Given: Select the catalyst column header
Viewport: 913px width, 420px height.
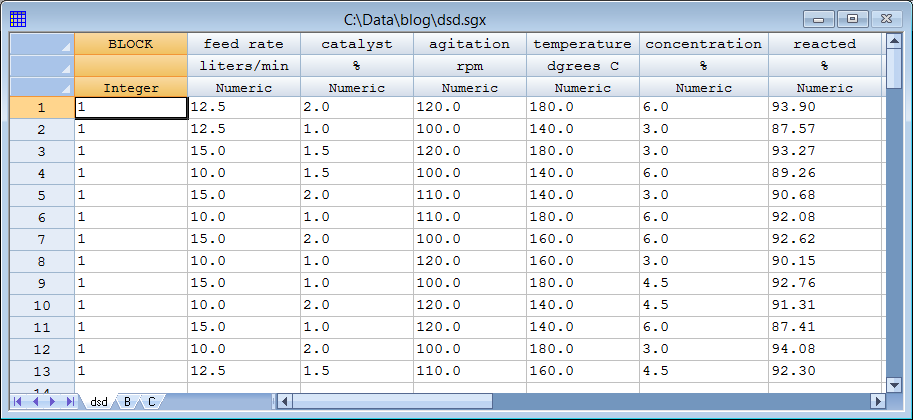Looking at the screenshot, I should click(357, 44).
